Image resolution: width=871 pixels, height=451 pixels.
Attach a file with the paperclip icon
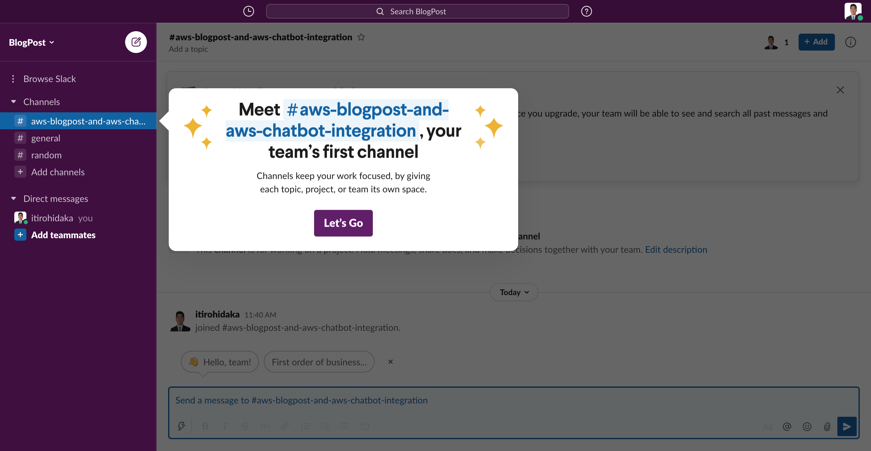click(x=827, y=427)
